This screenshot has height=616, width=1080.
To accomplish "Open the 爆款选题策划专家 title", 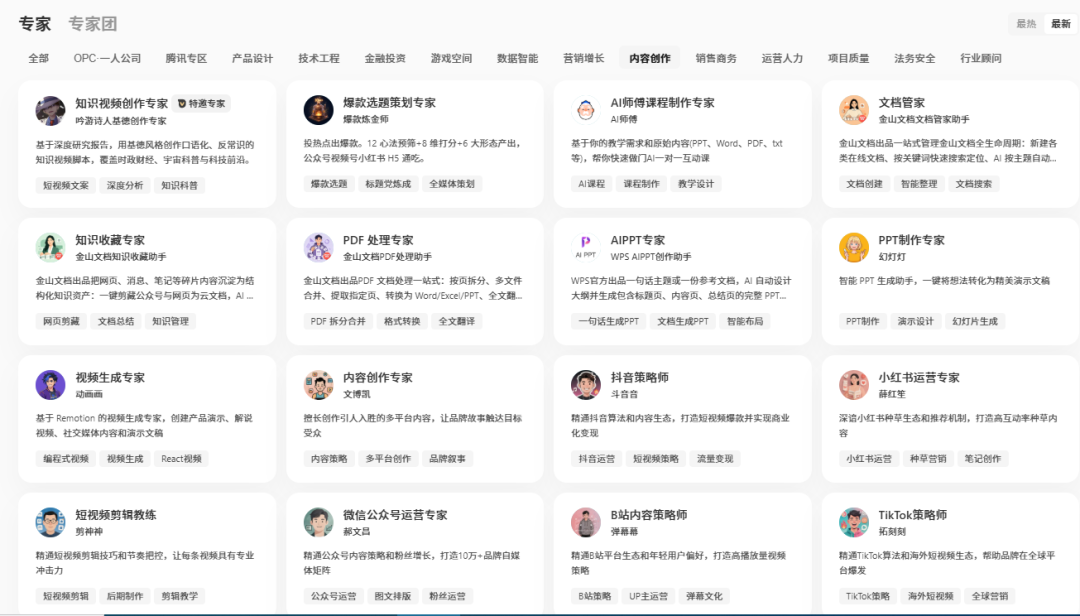I will pos(389,103).
